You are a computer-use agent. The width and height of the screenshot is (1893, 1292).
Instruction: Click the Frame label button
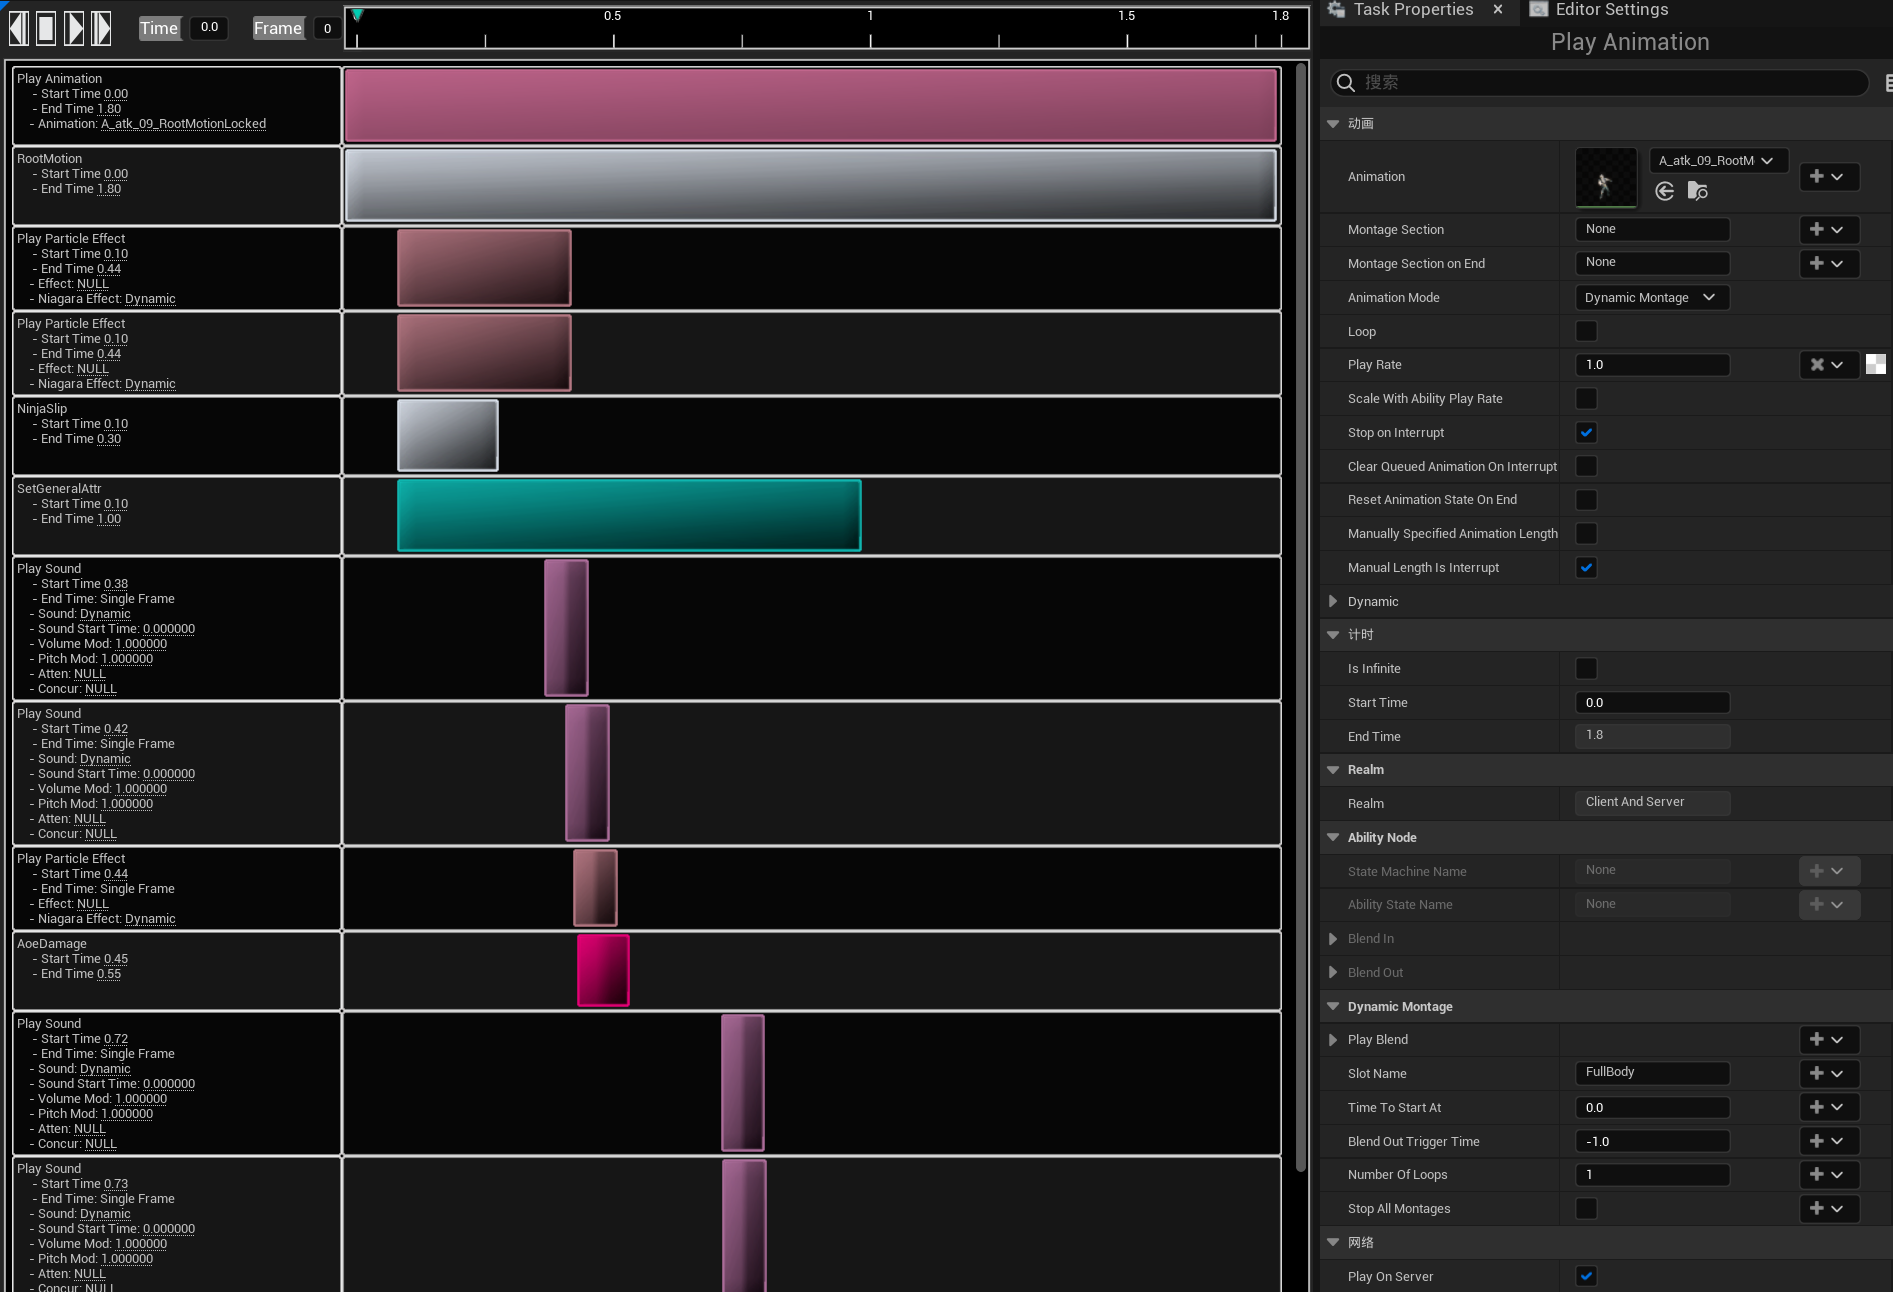click(x=278, y=28)
